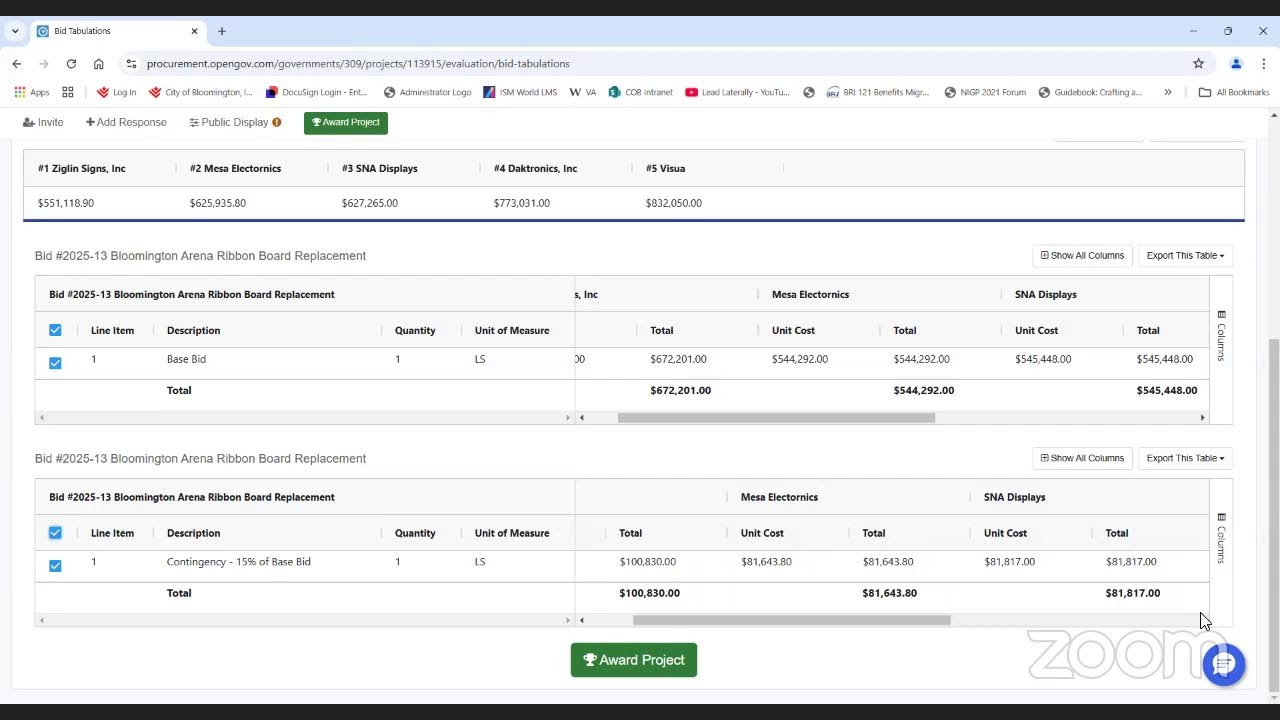Click the page vertical scrollbar
Screen dimensions: 1280x720
pyautogui.click(x=1273, y=514)
